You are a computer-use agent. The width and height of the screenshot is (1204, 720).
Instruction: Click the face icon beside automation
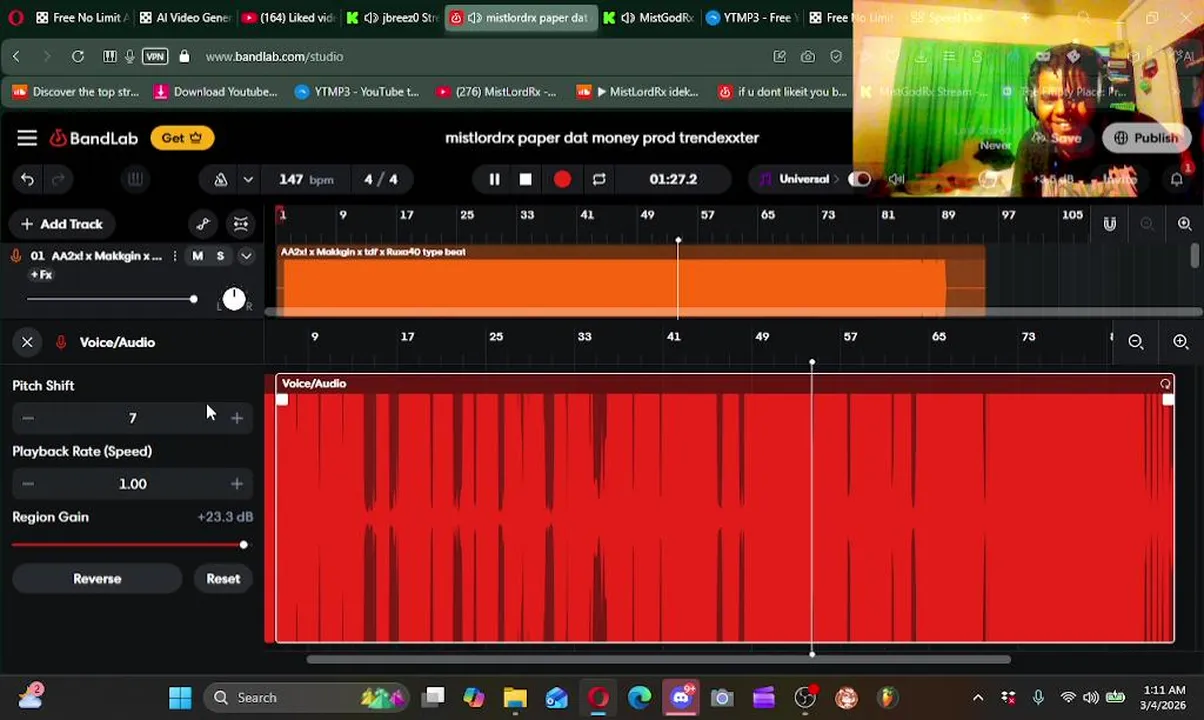241,224
